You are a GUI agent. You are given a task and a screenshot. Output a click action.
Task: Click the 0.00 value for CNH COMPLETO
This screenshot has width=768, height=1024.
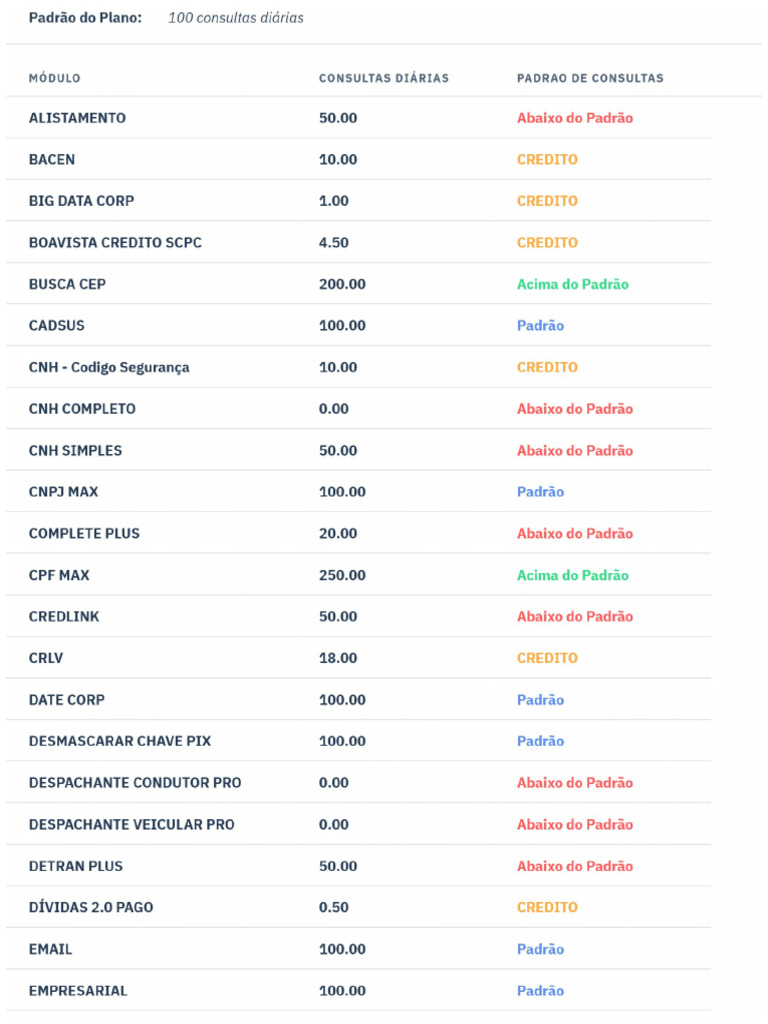[334, 409]
